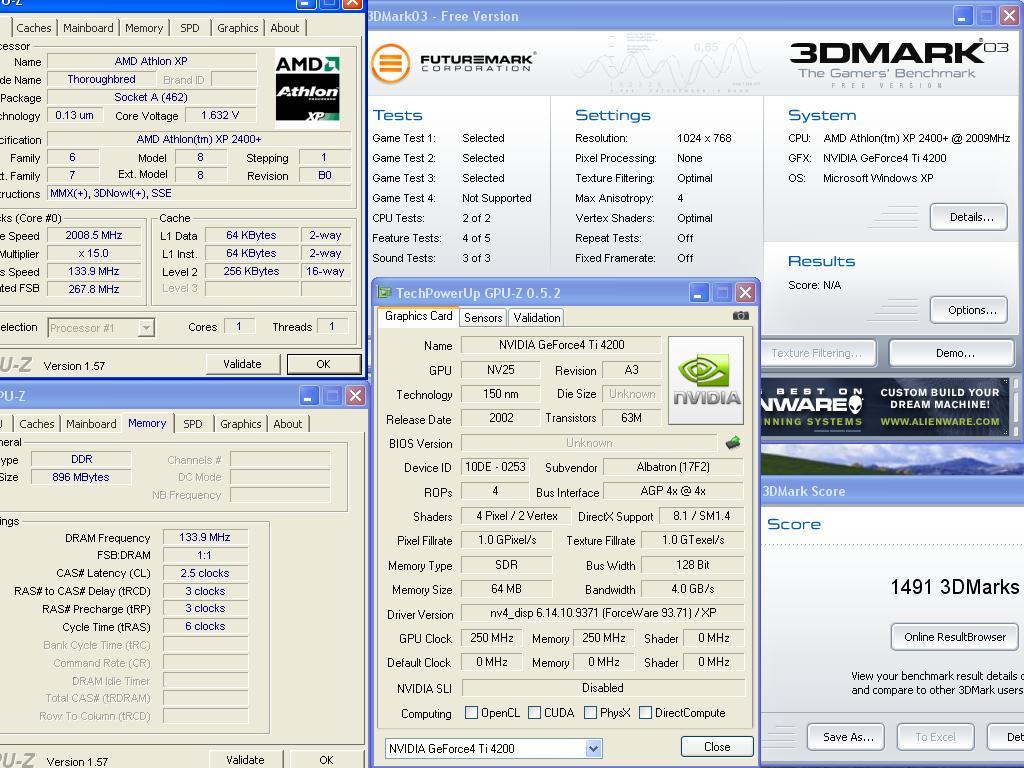
Task: Close the top CPU-Z window
Action: [x=353, y=3]
